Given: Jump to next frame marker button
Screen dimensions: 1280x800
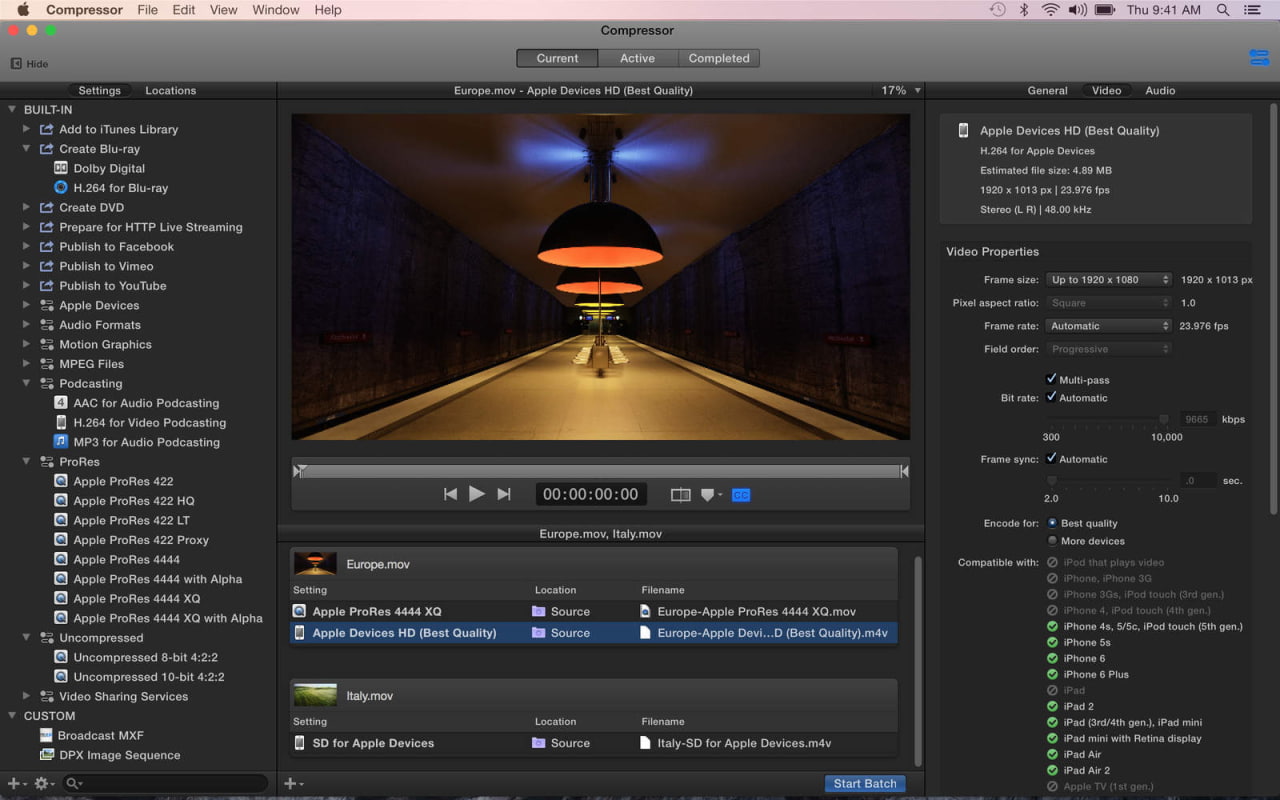Looking at the screenshot, I should coord(504,494).
